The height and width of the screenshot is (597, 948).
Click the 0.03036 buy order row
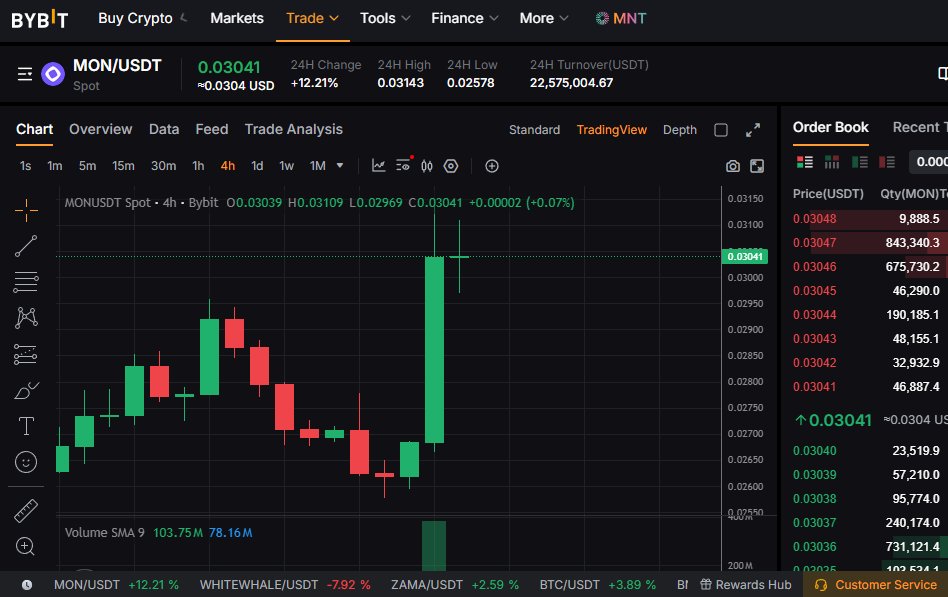pyautogui.click(x=870, y=547)
